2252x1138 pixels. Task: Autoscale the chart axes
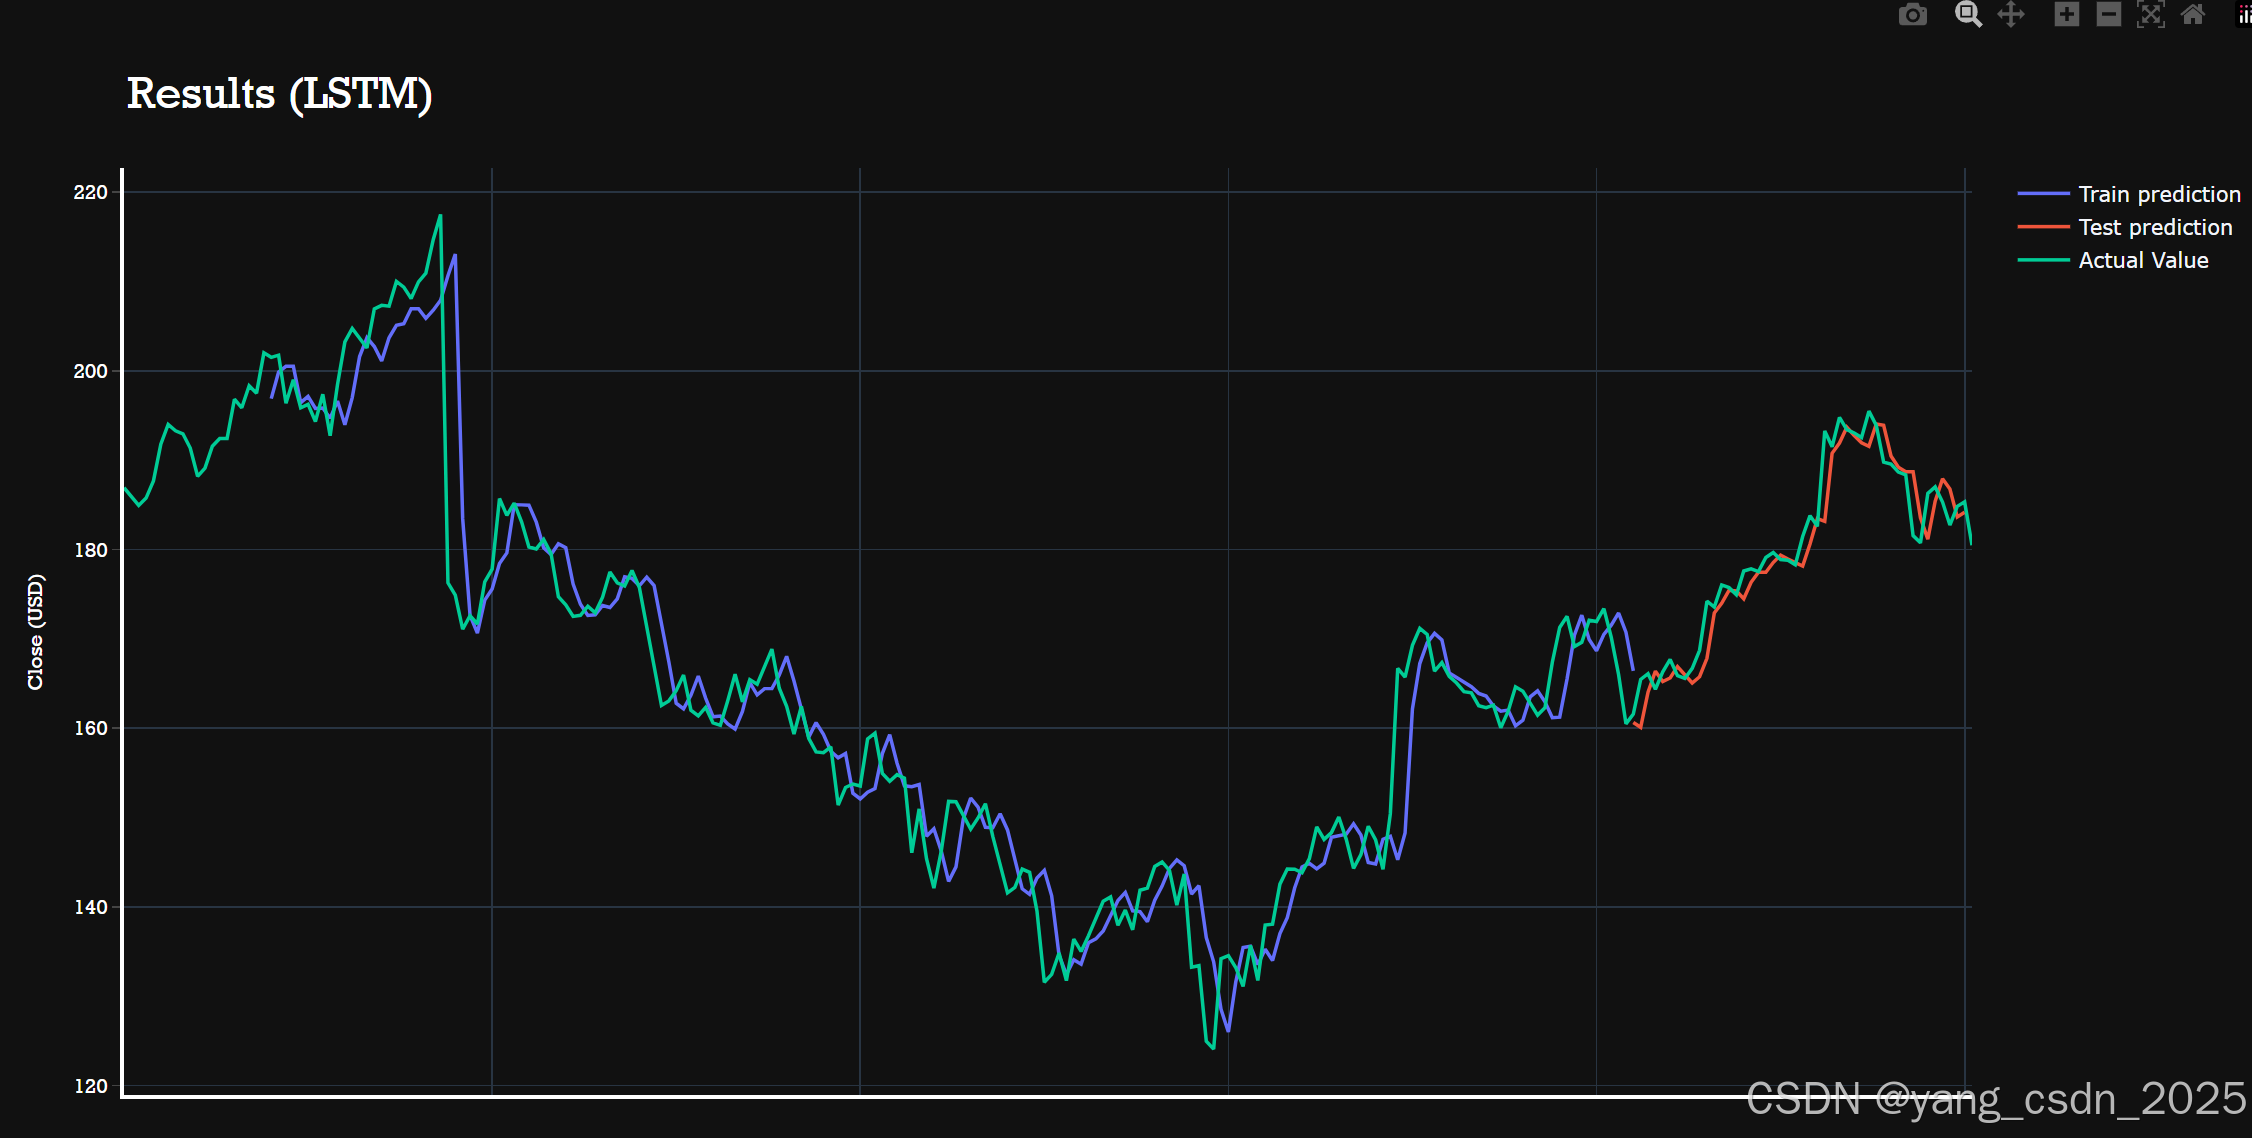pyautogui.click(x=2151, y=15)
